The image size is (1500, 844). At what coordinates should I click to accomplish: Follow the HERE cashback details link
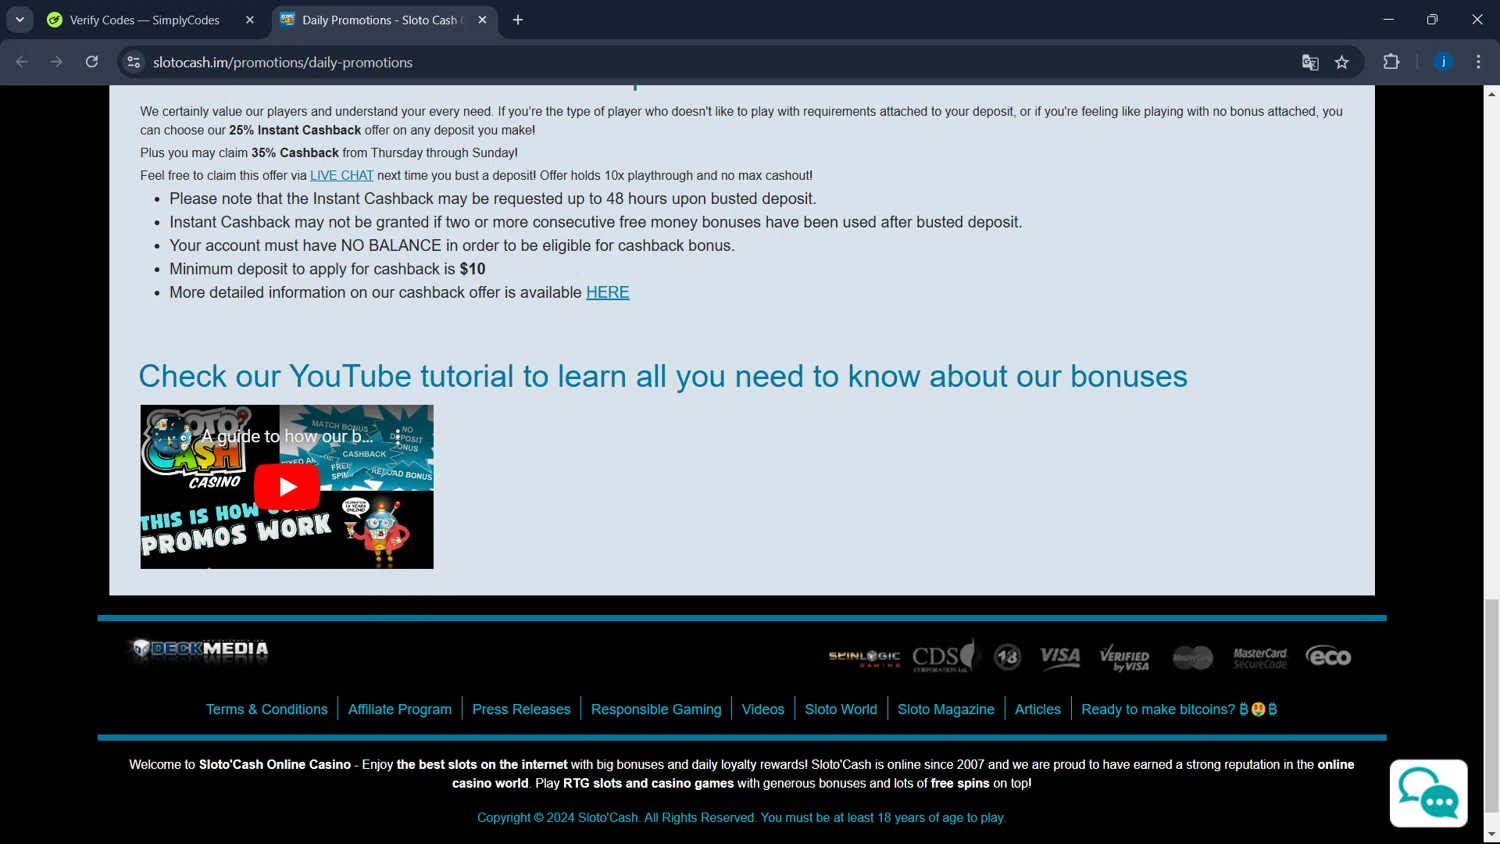point(607,292)
